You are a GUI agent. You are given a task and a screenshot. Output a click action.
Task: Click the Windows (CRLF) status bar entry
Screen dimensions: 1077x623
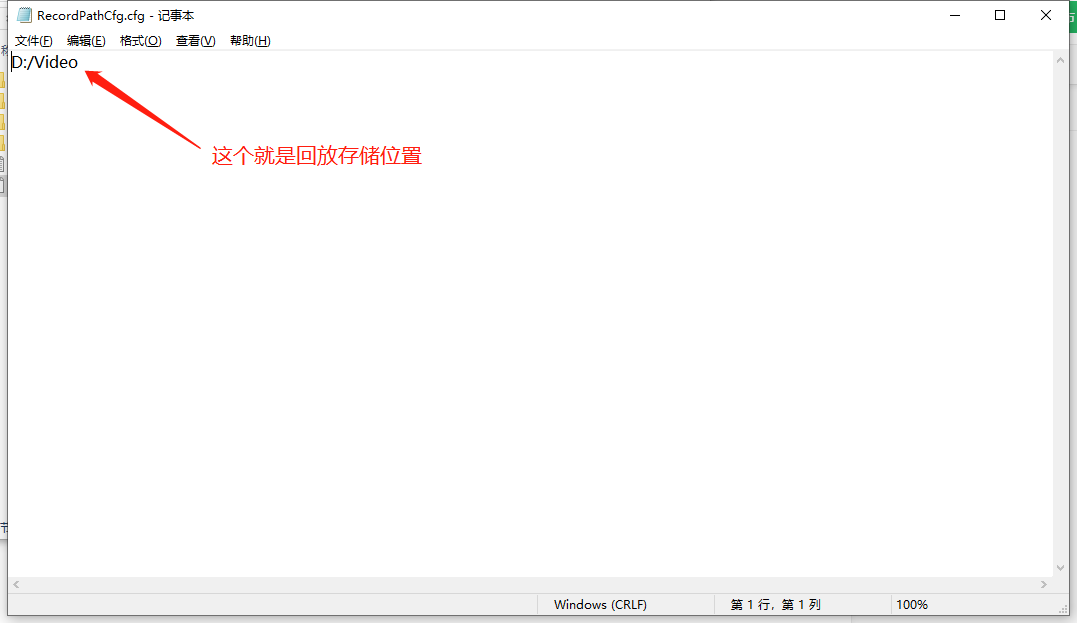click(x=600, y=604)
